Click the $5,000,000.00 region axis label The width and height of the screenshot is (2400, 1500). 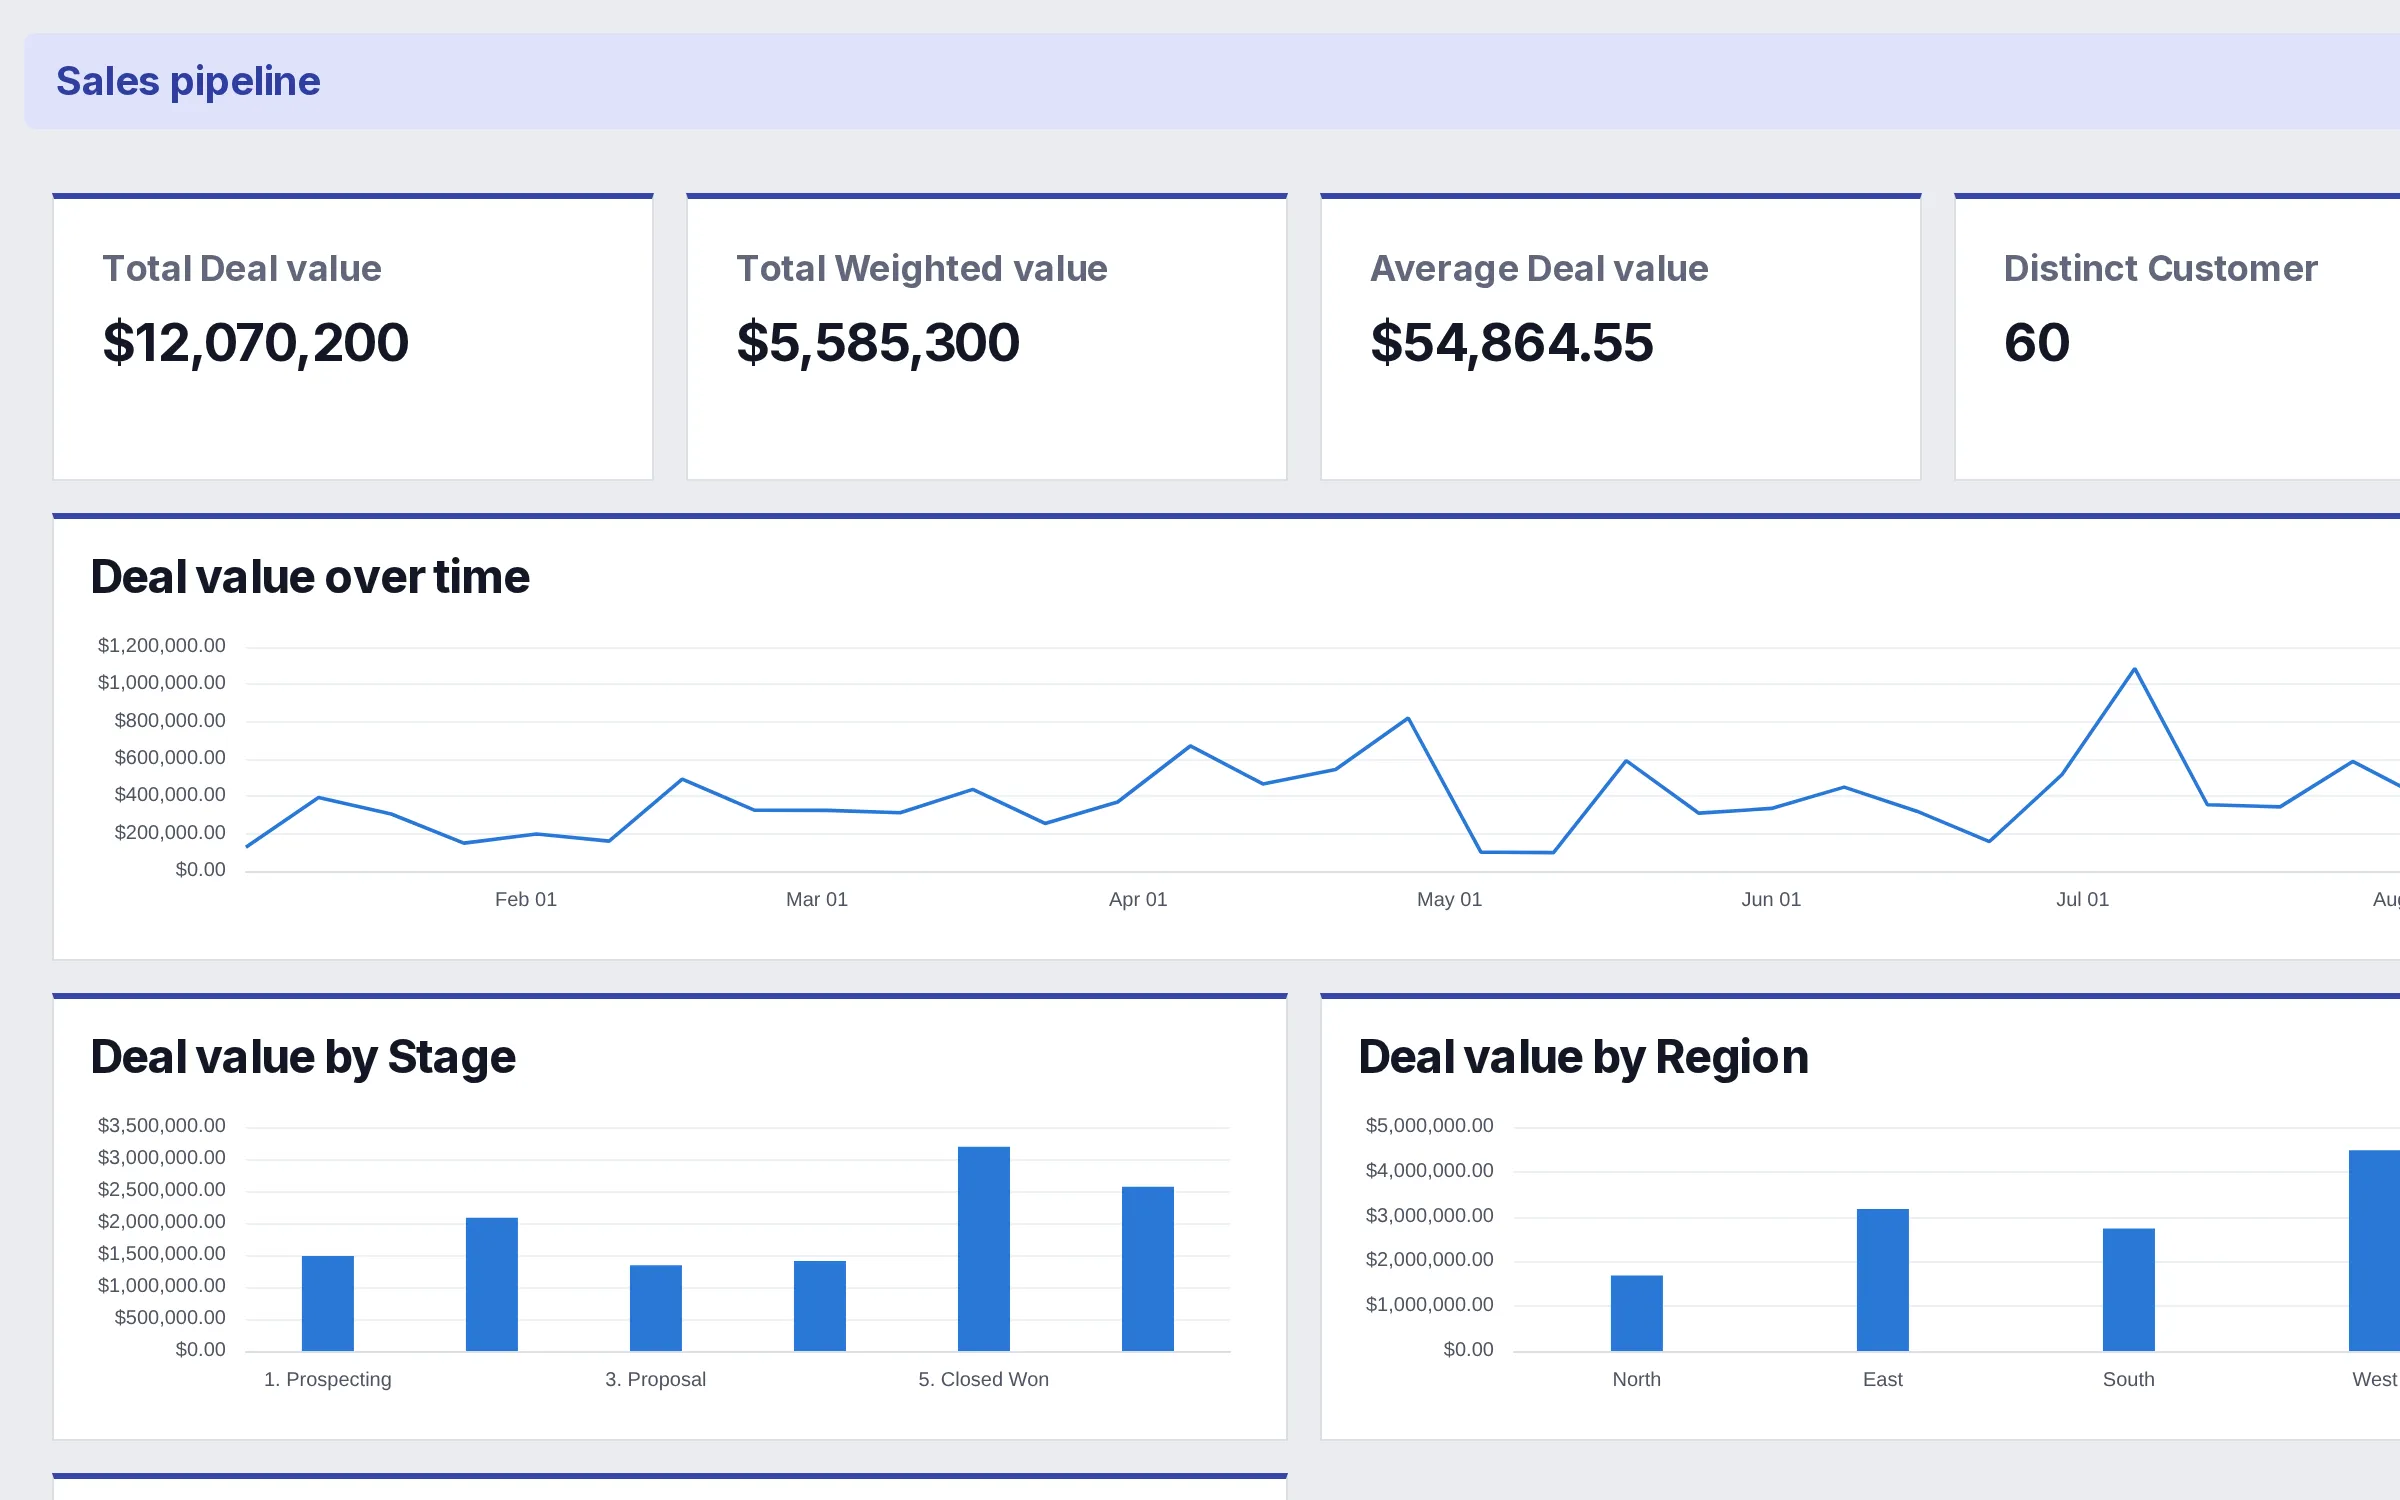click(1429, 1125)
